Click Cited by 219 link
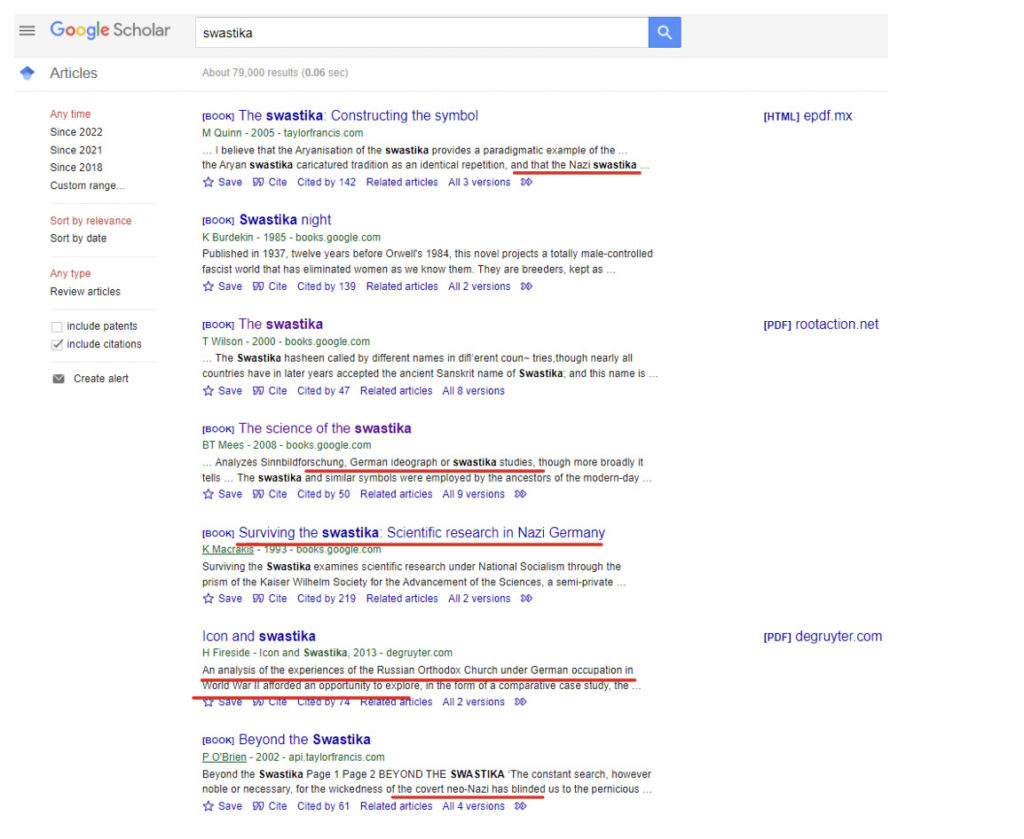1024x839 pixels. (x=326, y=599)
